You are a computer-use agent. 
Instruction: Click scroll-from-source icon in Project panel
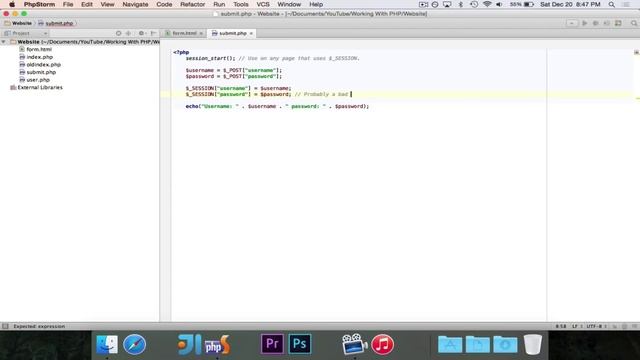(x=118, y=33)
